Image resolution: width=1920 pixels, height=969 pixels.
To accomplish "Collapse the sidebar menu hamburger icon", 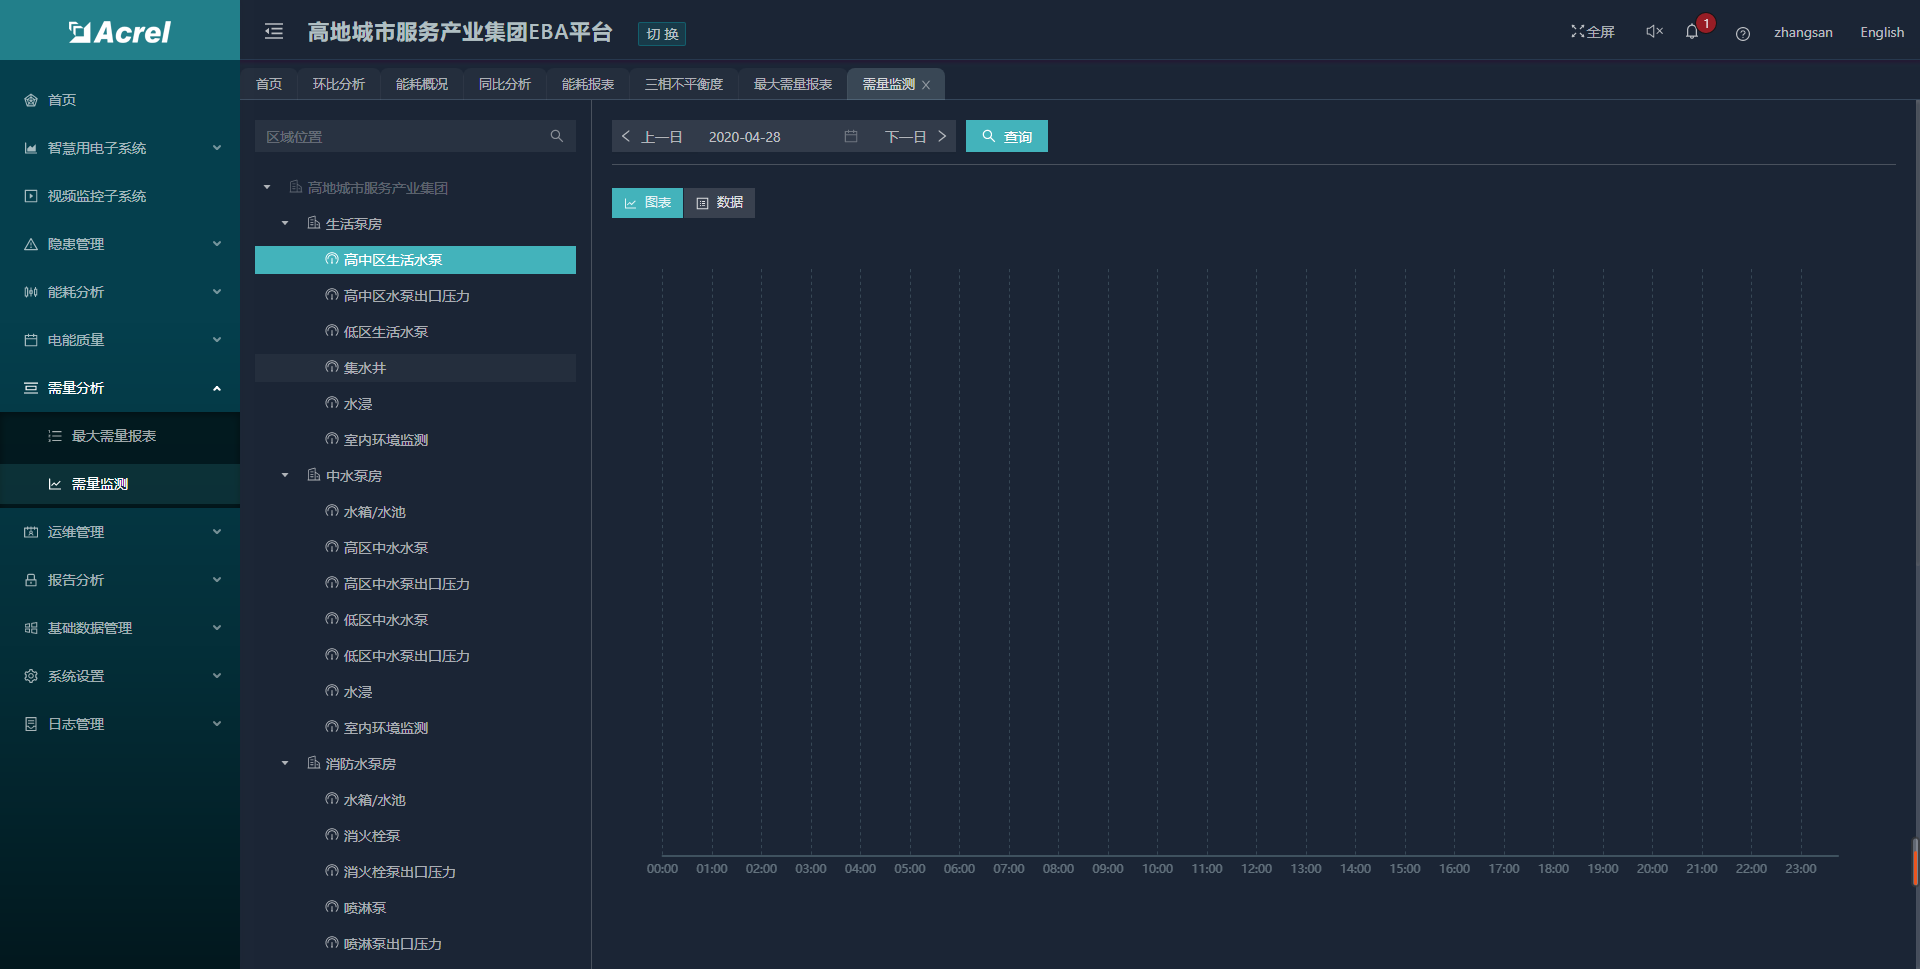I will pos(274,32).
